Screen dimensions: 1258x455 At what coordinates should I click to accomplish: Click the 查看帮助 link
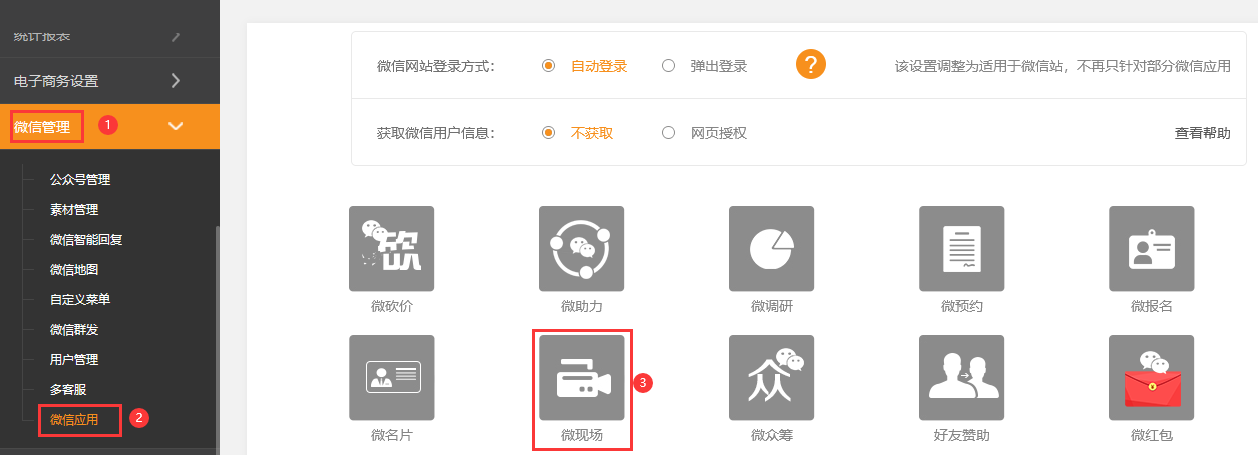coord(1202,133)
